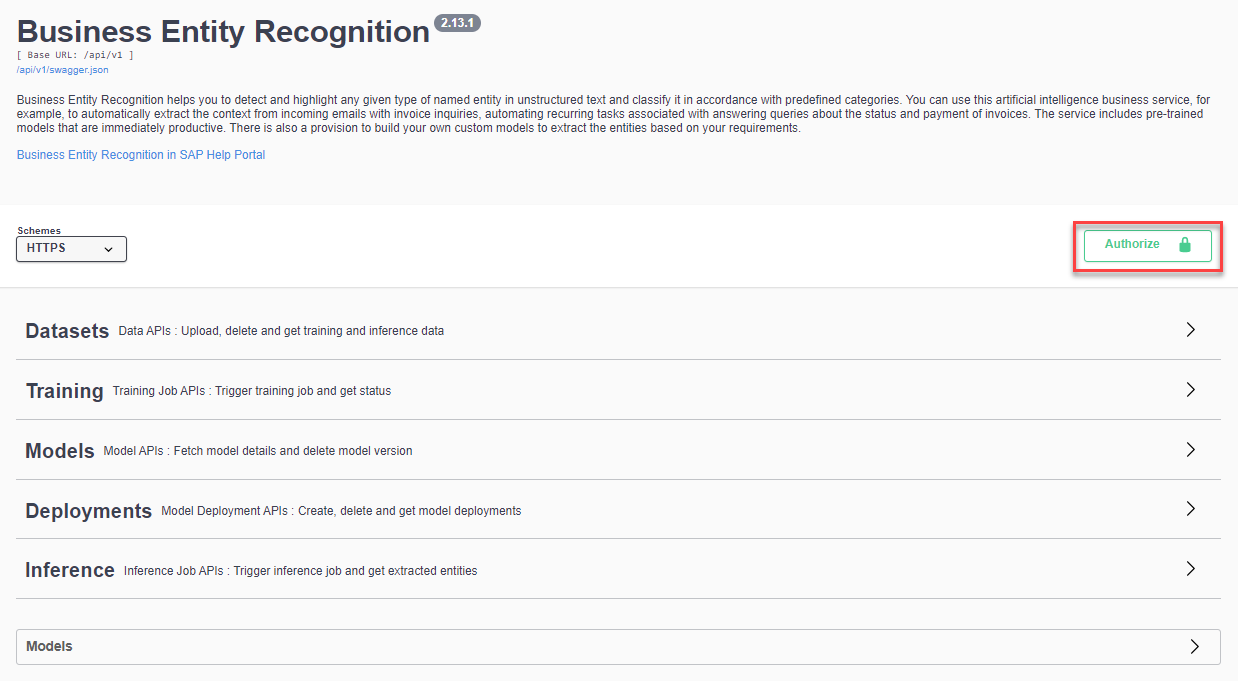This screenshot has height=681, width=1238.
Task: Expand Training section with its chevron arrow
Action: (x=1190, y=389)
